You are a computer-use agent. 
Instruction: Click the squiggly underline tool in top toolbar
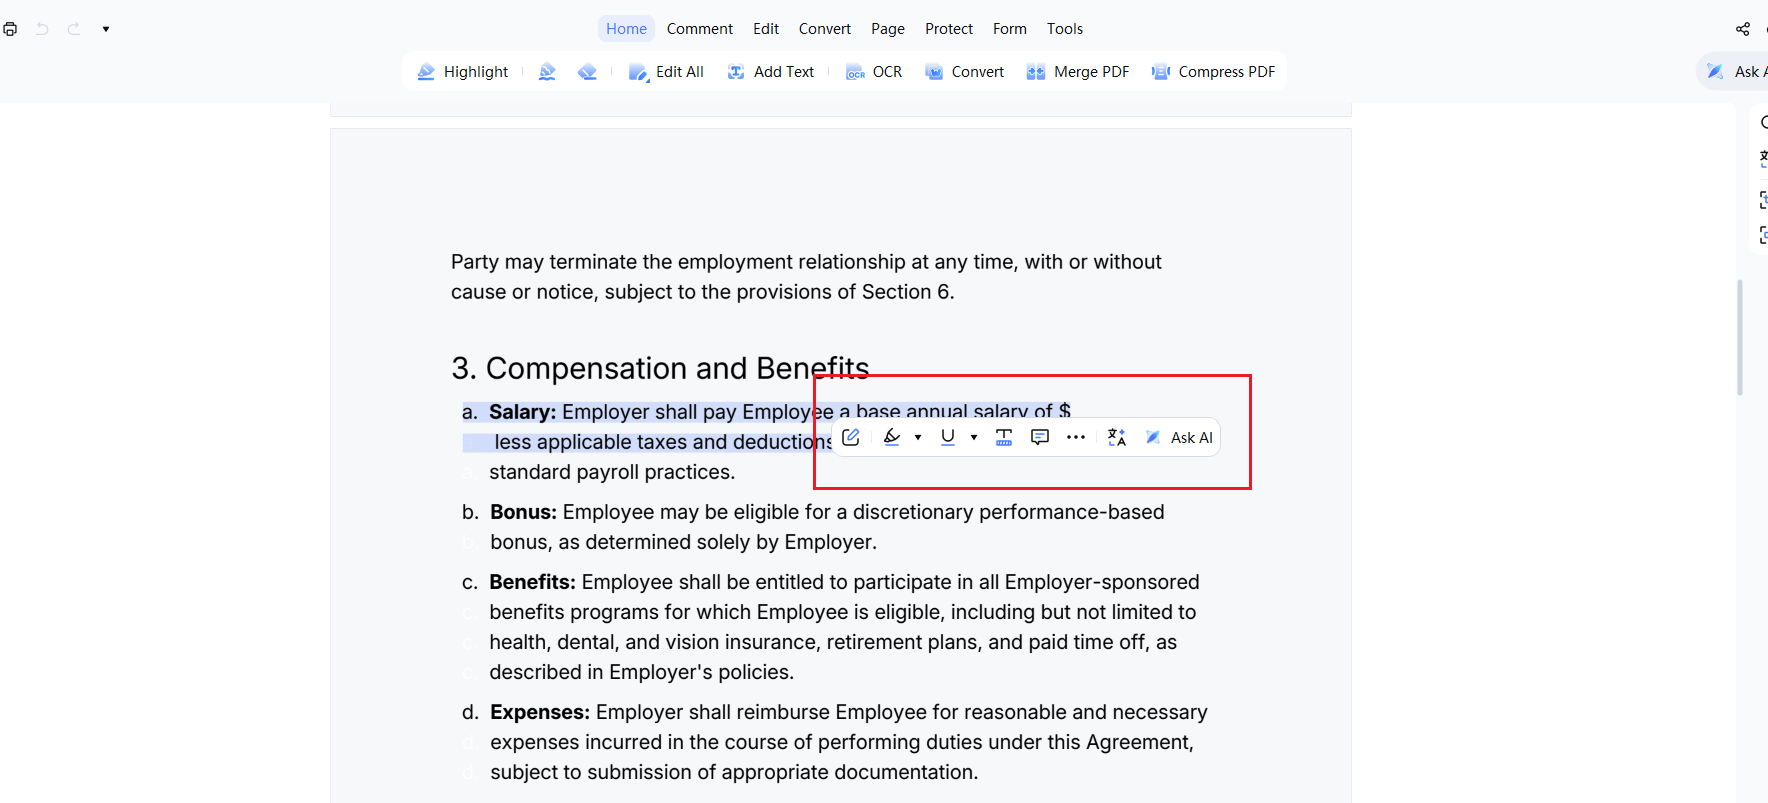point(547,72)
